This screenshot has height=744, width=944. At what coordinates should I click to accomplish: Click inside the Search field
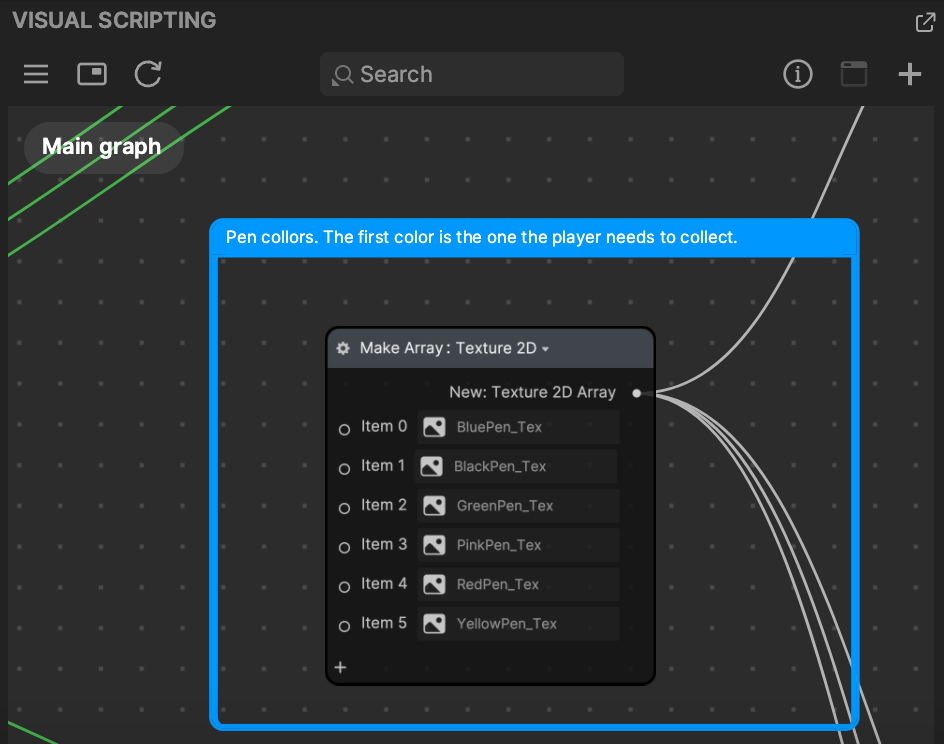coord(471,74)
